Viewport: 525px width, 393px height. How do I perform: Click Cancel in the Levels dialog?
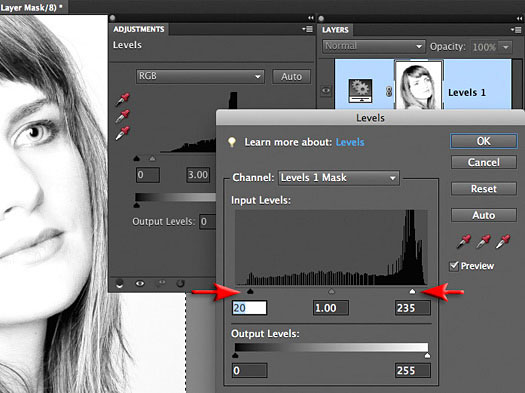483,162
